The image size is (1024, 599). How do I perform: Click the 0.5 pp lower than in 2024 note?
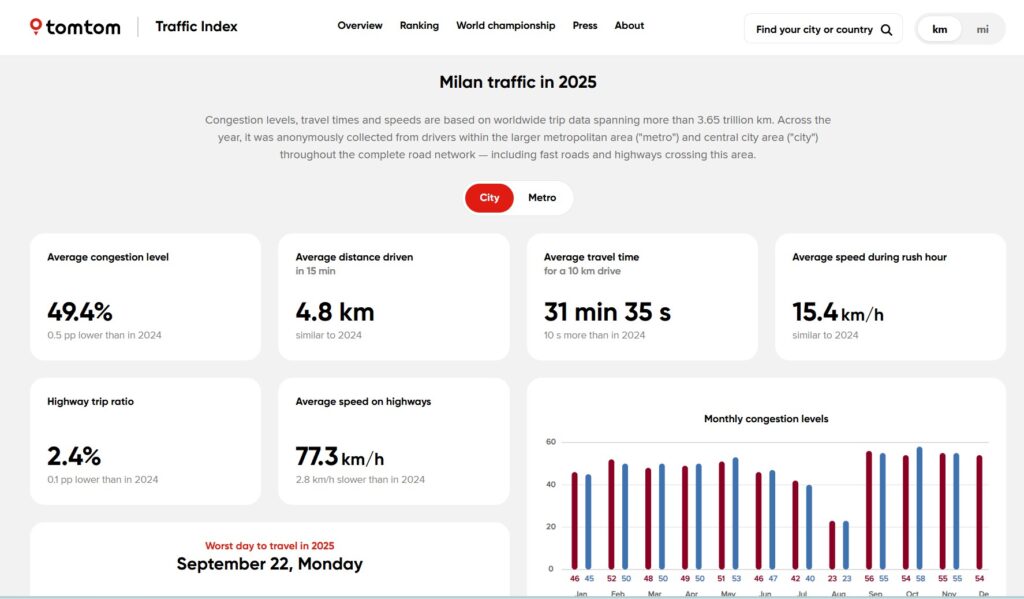point(104,335)
